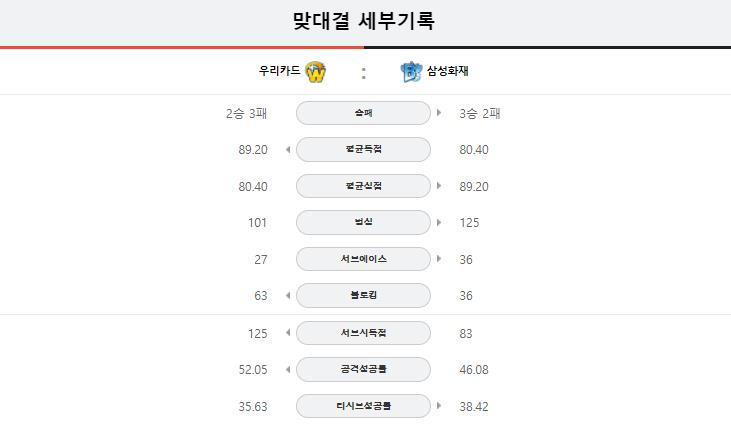Click the 우리카드 team logo

click(x=315, y=71)
